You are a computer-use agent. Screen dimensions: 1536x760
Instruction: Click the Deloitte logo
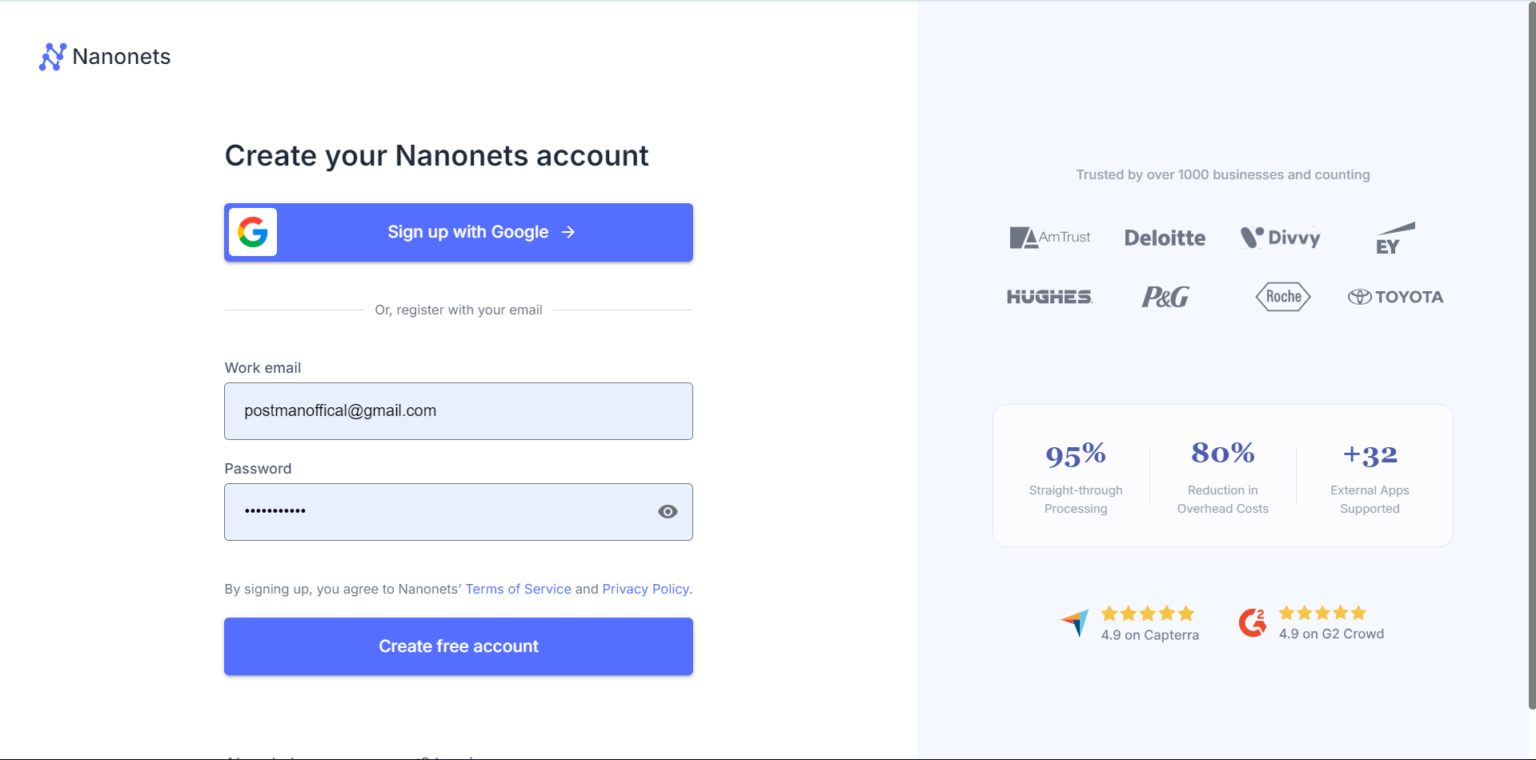1164,238
